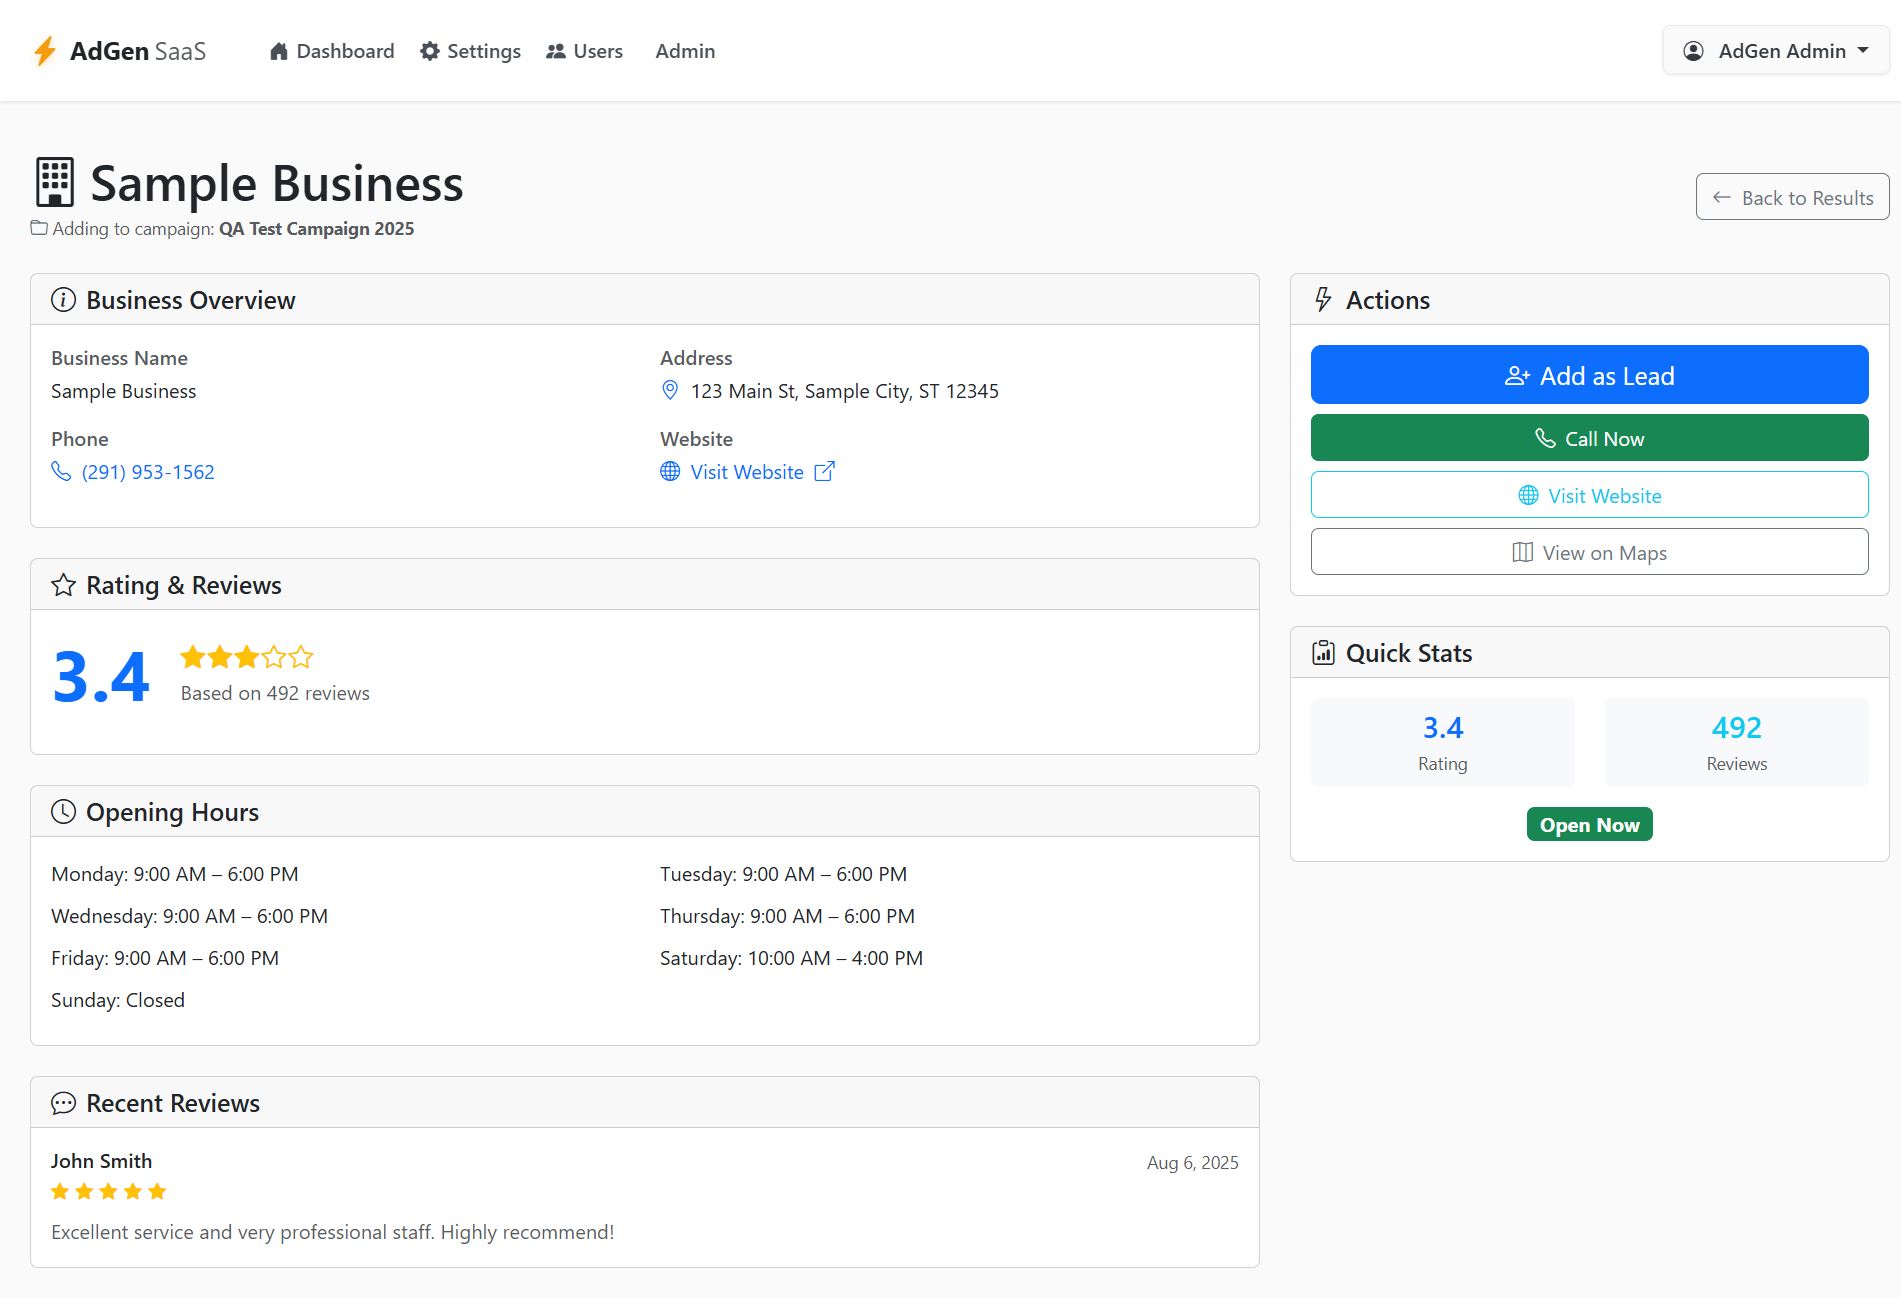Image resolution: width=1901 pixels, height=1298 pixels.
Task: Click the chat bubble icon beside Recent Reviews
Action: click(x=63, y=1103)
